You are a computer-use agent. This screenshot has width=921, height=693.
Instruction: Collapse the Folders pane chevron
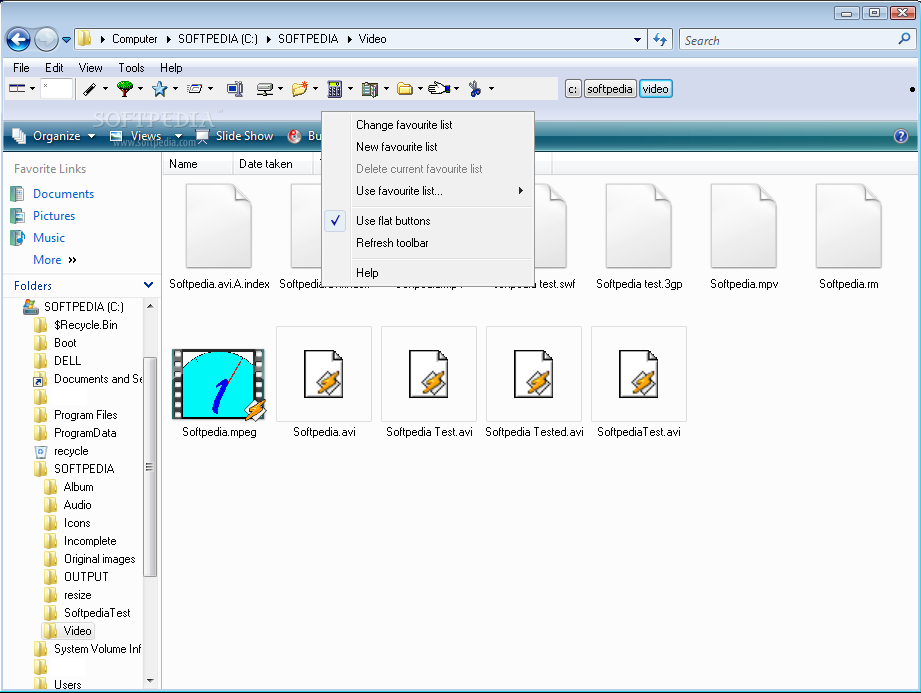tap(149, 285)
